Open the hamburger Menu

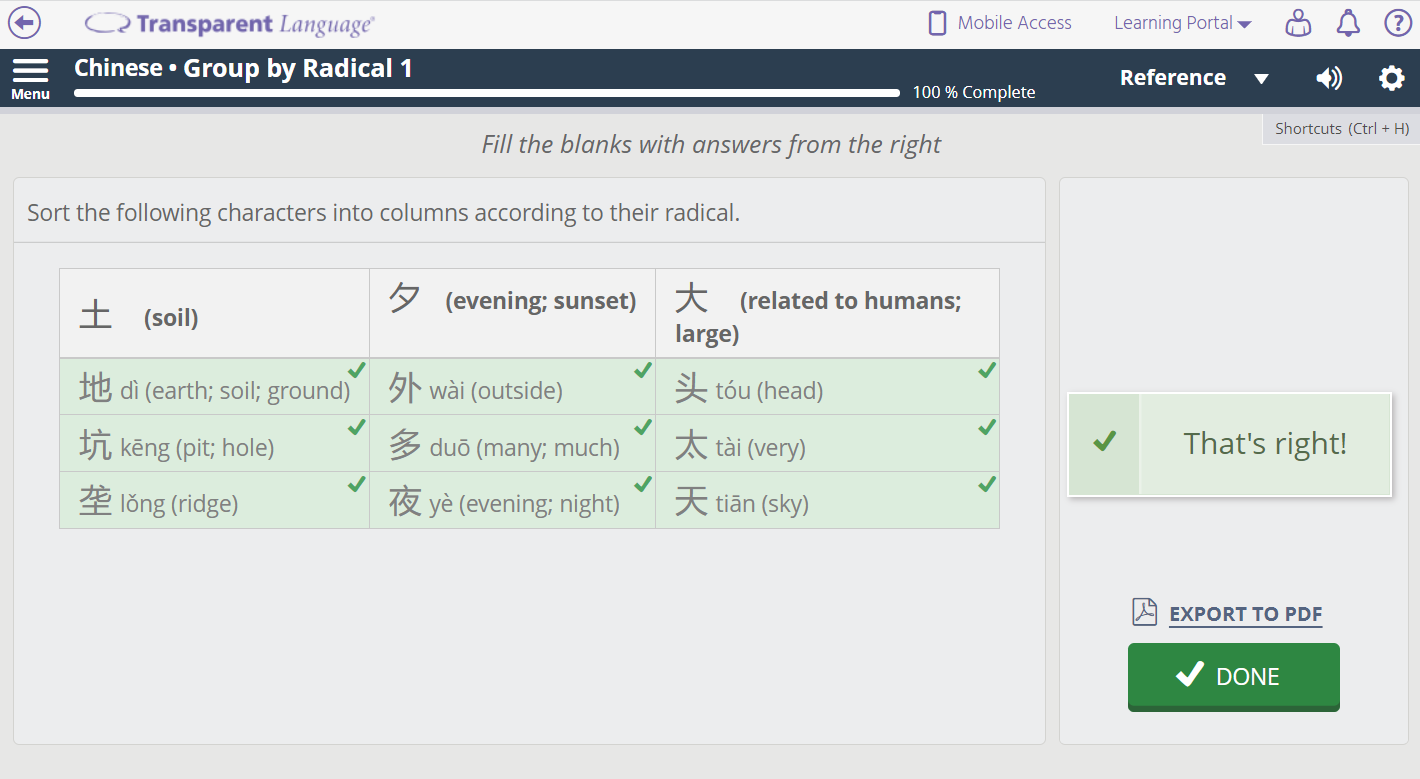click(x=30, y=78)
